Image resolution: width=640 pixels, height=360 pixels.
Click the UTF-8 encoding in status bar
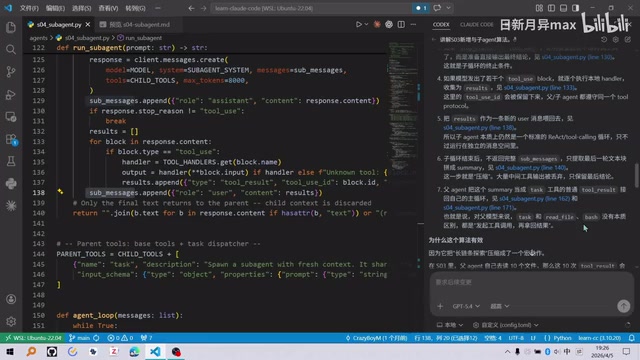coord(516,338)
